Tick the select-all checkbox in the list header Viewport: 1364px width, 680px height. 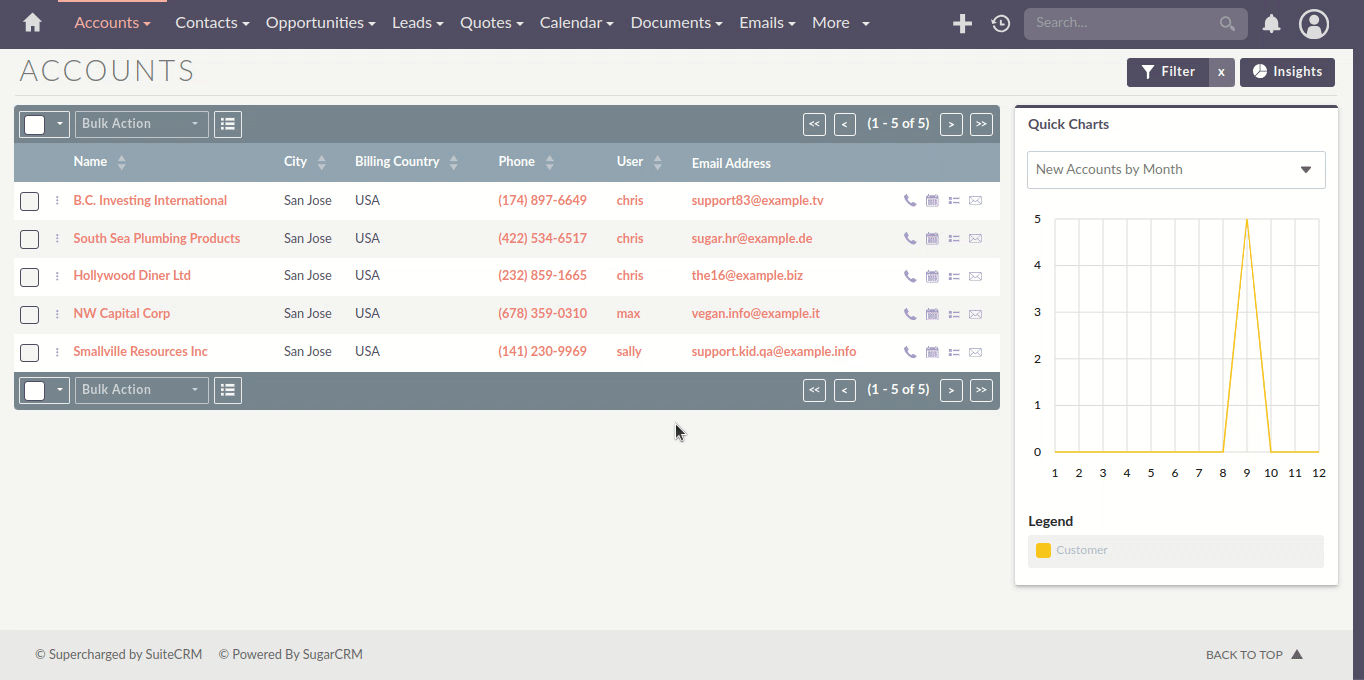pyautogui.click(x=36, y=124)
